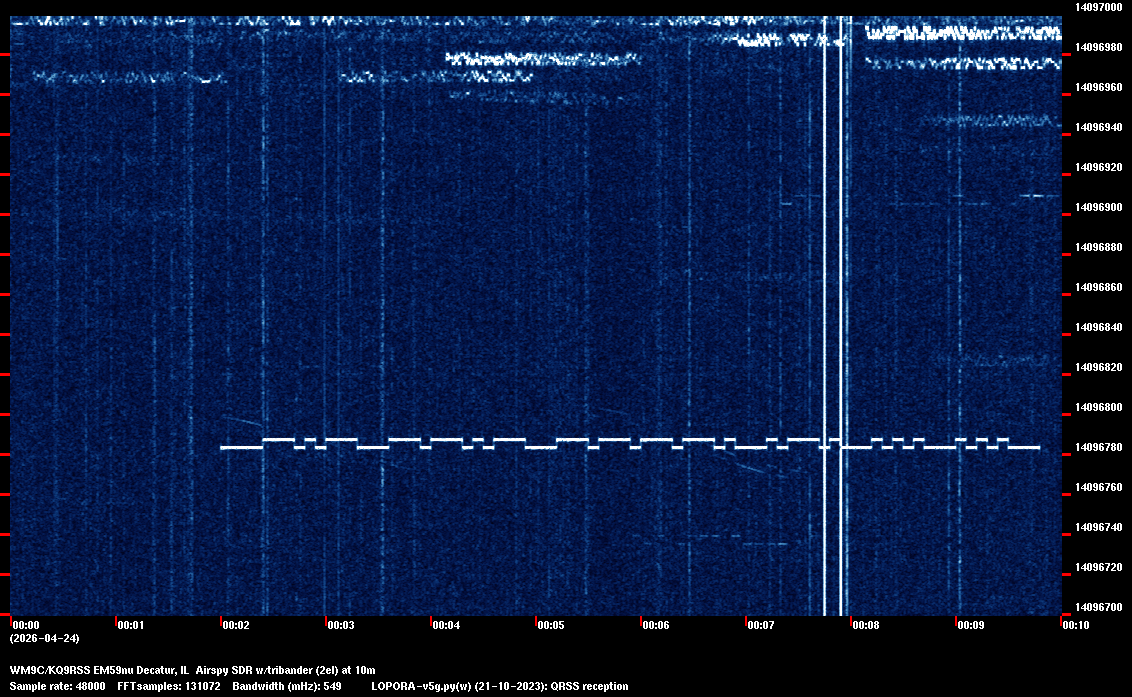The width and height of the screenshot is (1132, 697).
Task: Click the 00:08 time axis label
Action: pos(865,625)
